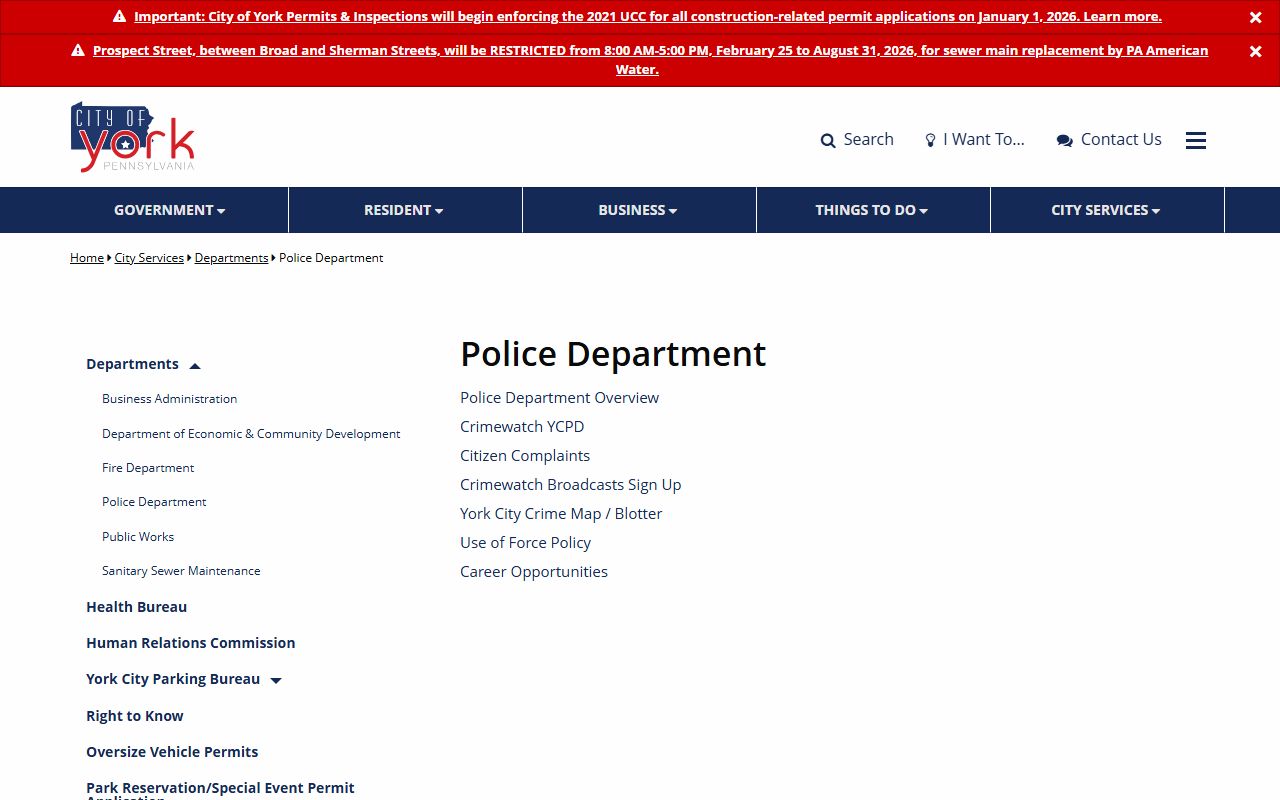Dismiss the UCC permit enforcement alert

click(1255, 17)
